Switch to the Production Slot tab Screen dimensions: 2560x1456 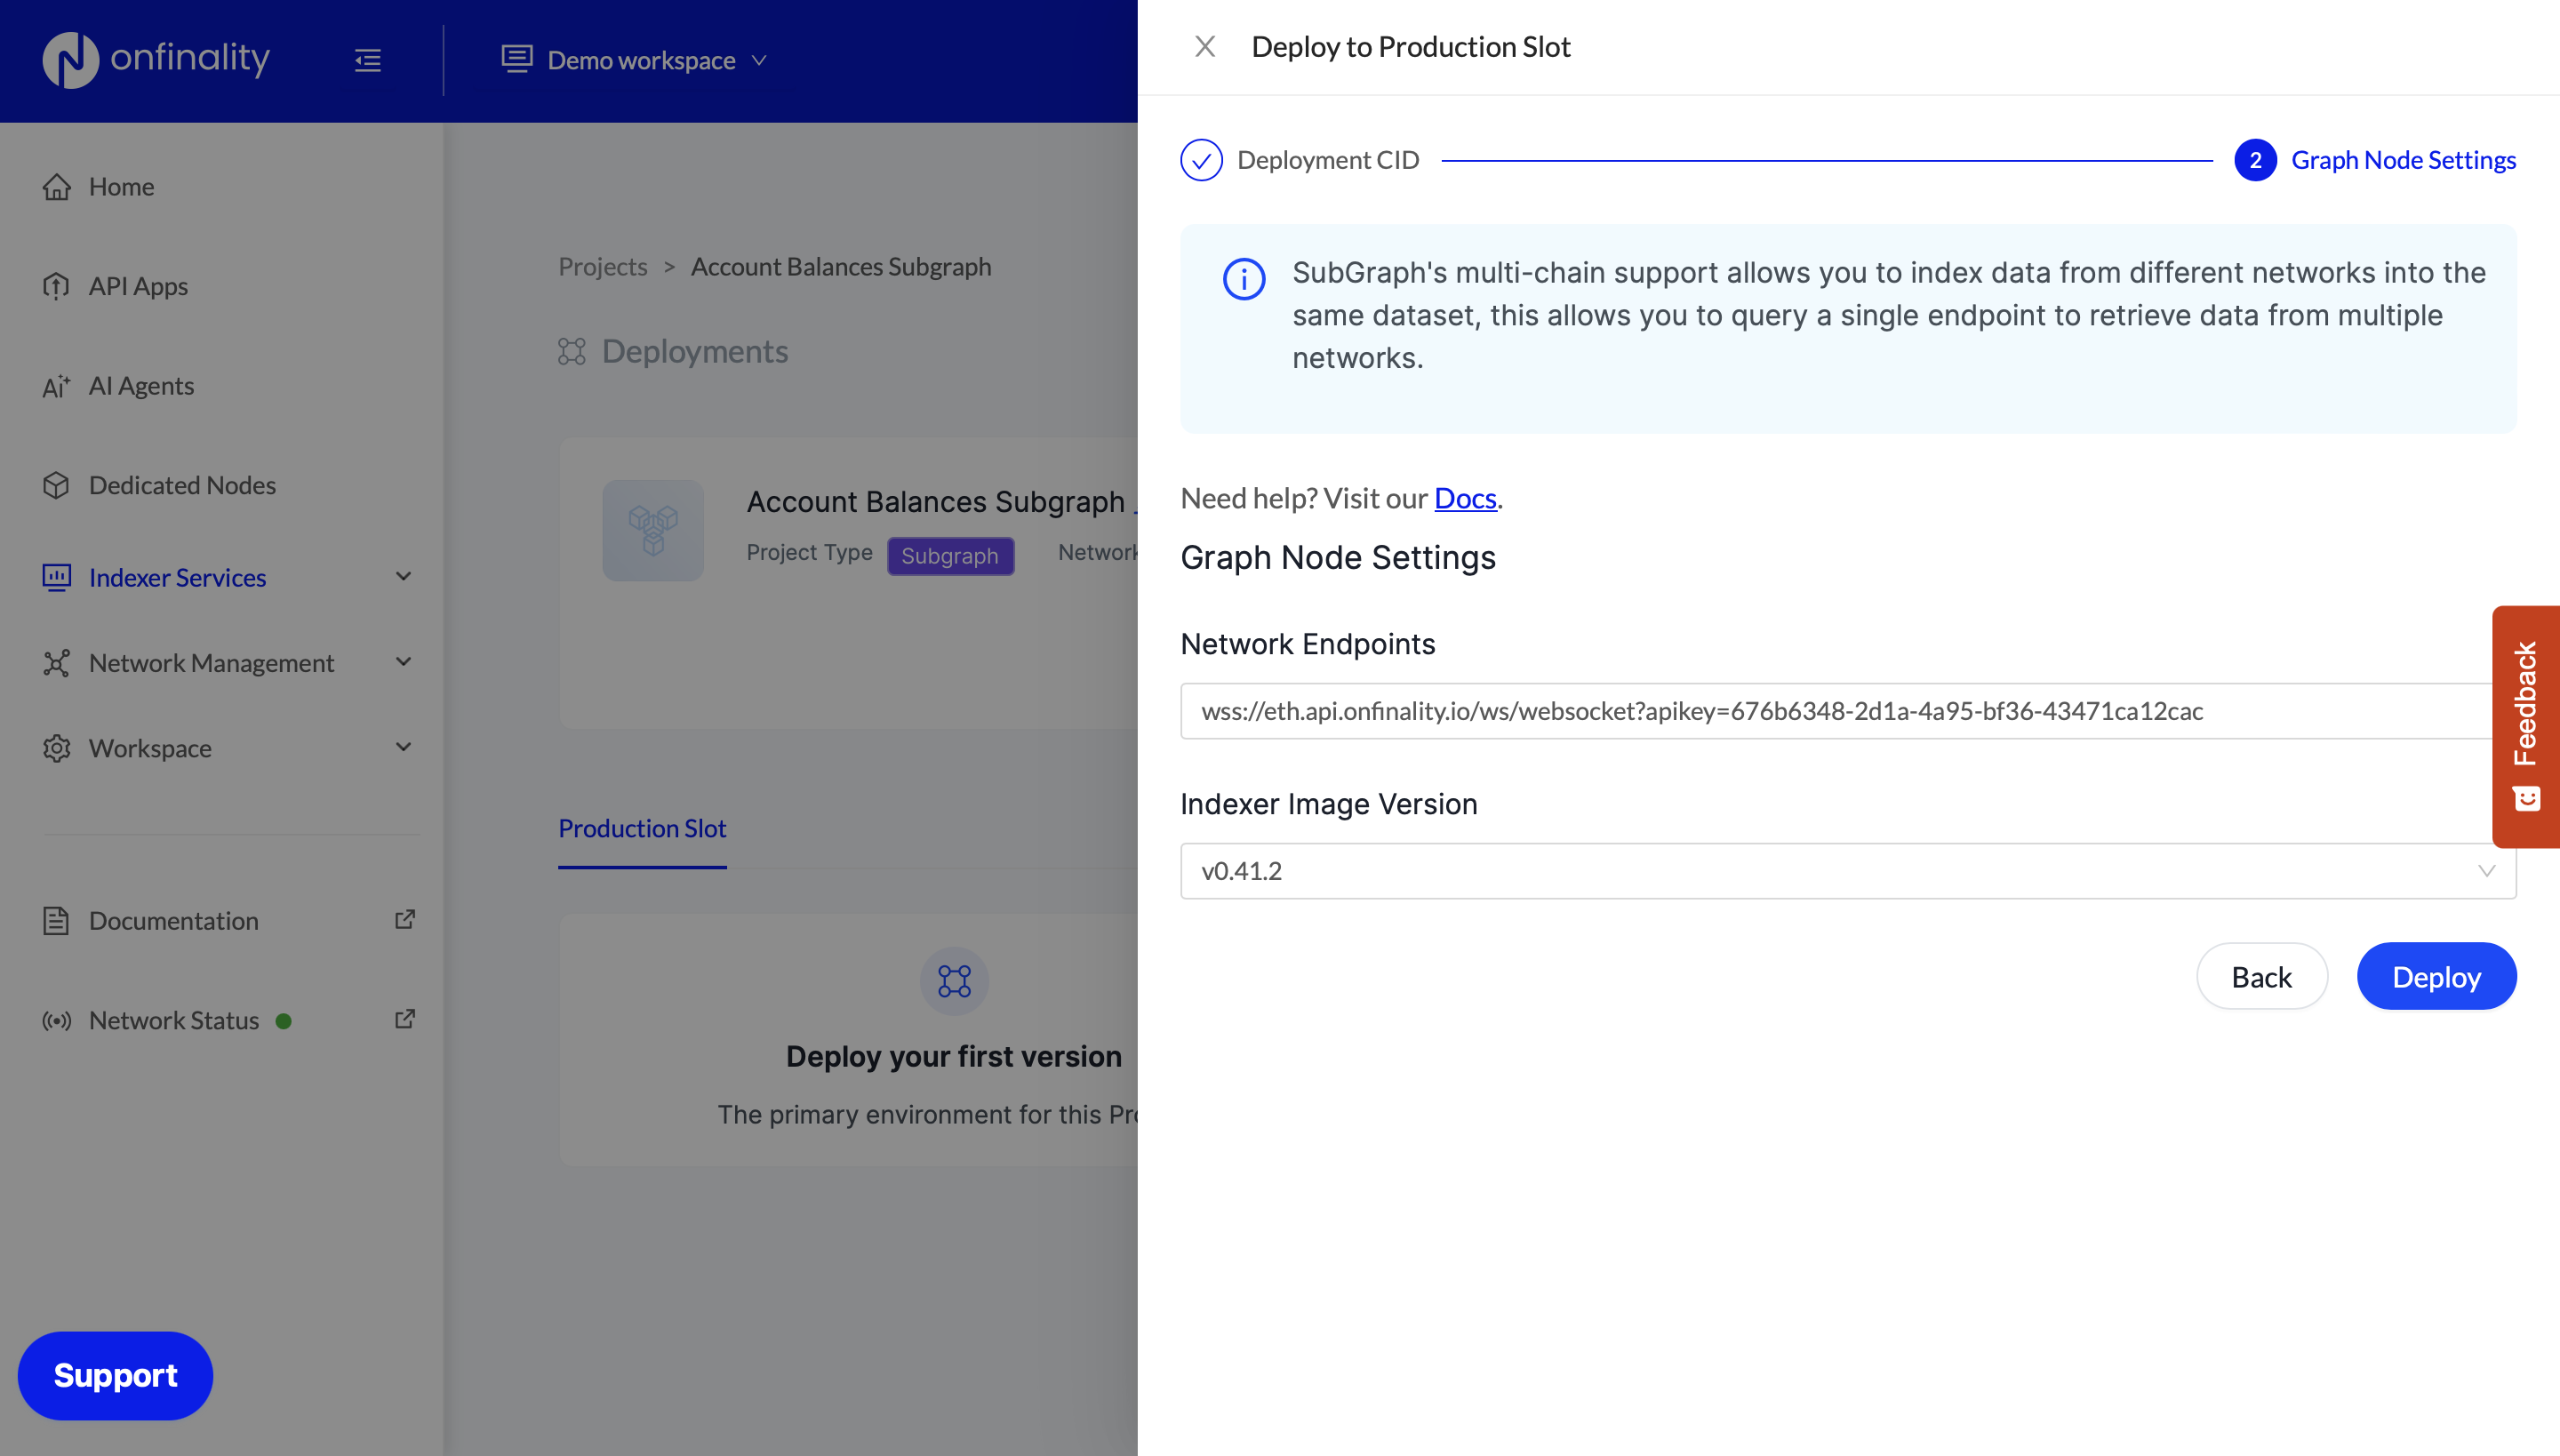(x=642, y=828)
